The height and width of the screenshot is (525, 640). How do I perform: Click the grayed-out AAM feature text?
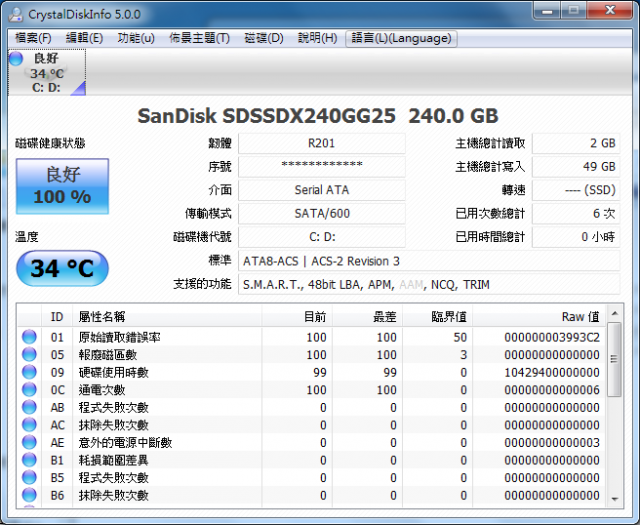point(411,285)
